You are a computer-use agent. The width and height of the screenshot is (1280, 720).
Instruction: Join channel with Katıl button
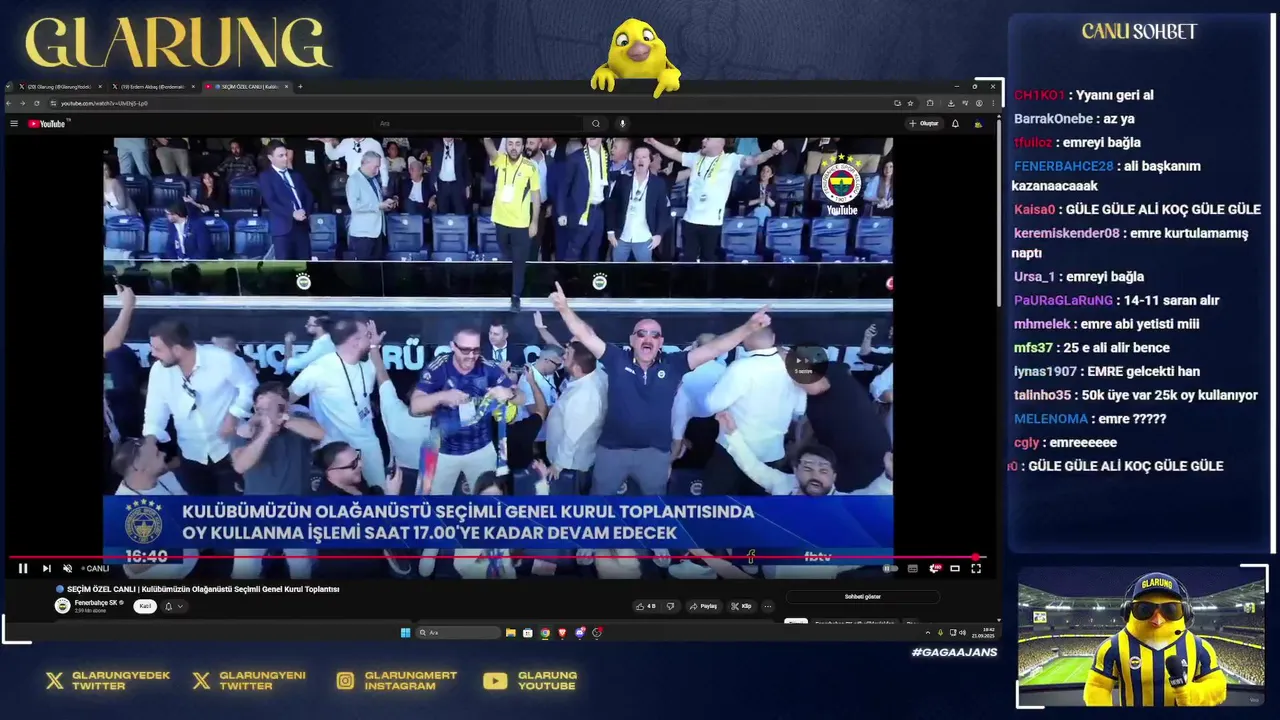pyautogui.click(x=145, y=606)
